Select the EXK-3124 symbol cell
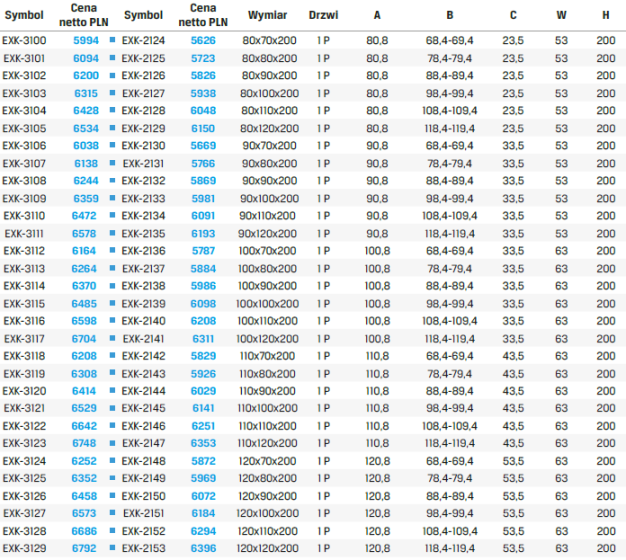The height and width of the screenshot is (560, 626). [24, 462]
